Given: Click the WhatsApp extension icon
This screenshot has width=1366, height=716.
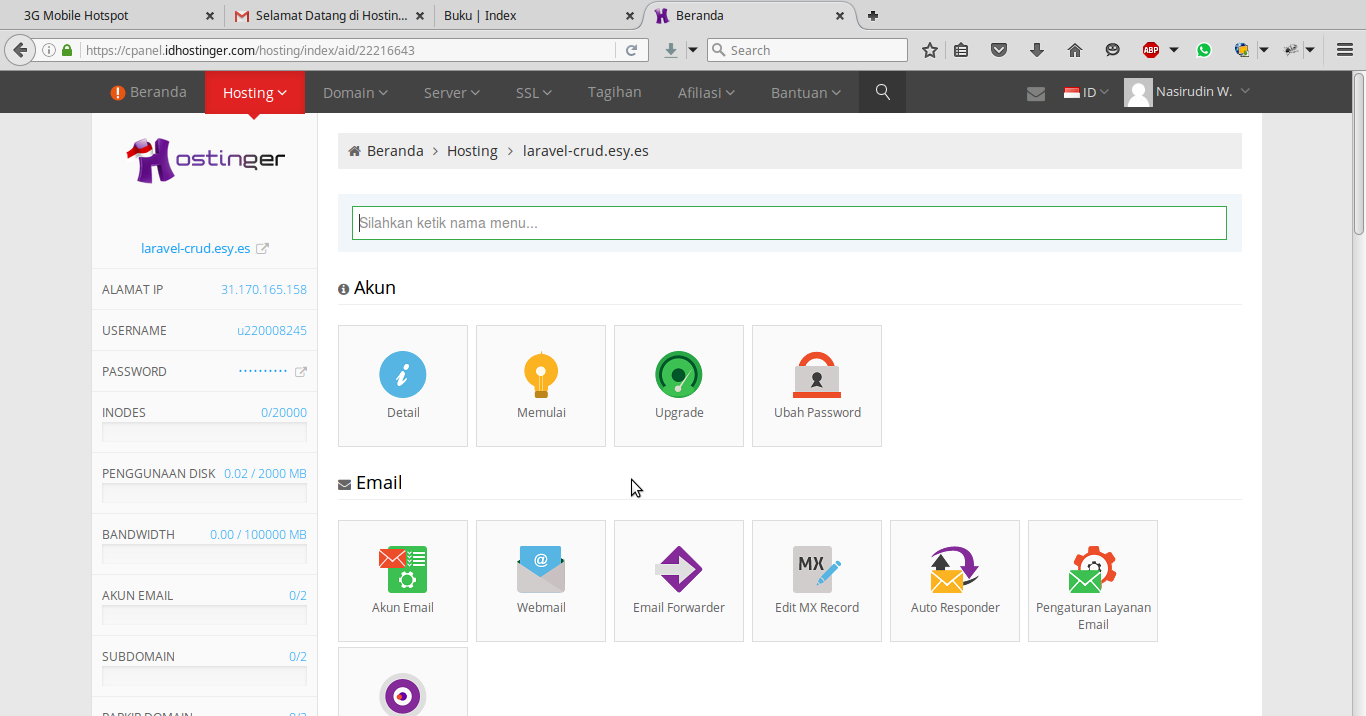Looking at the screenshot, I should 1204,50.
